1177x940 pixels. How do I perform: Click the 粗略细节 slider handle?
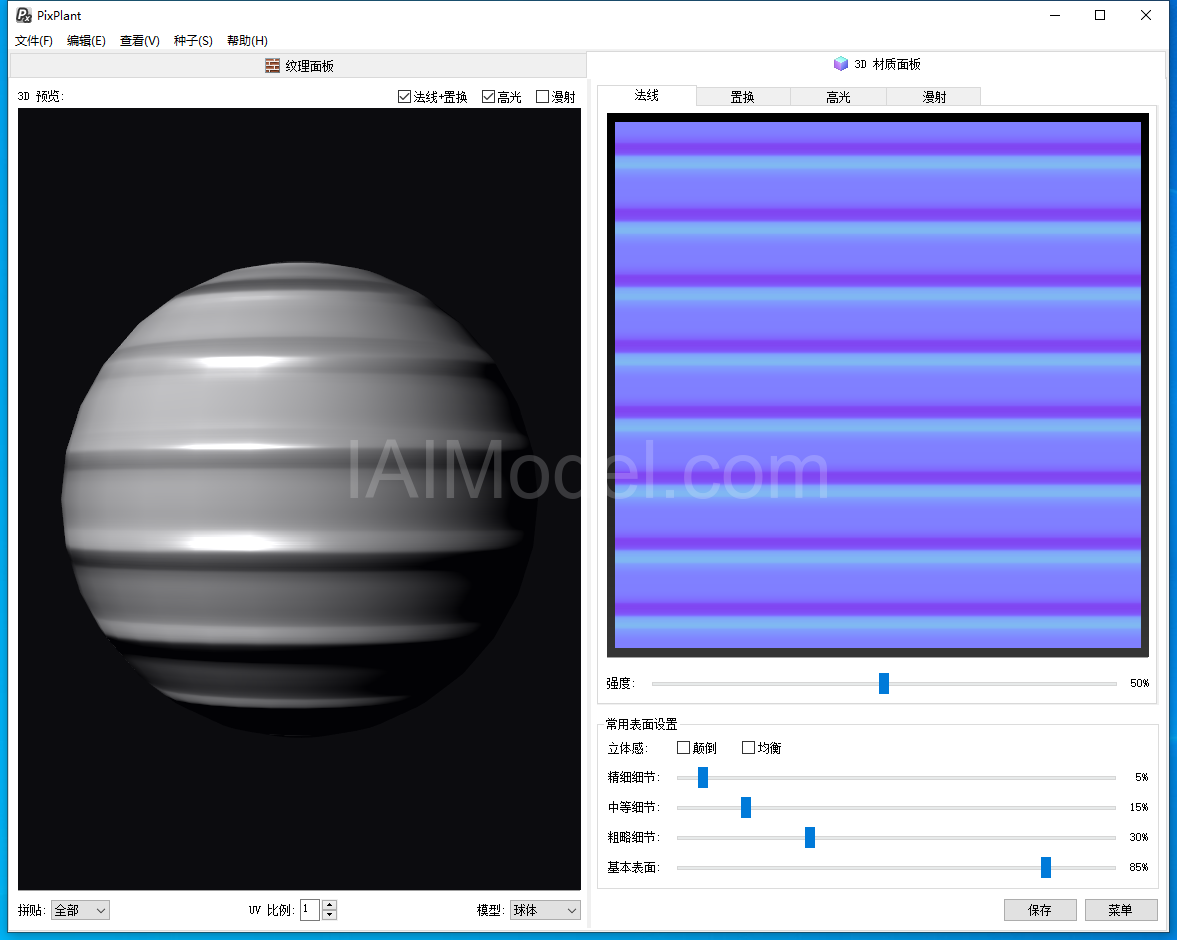coord(809,837)
